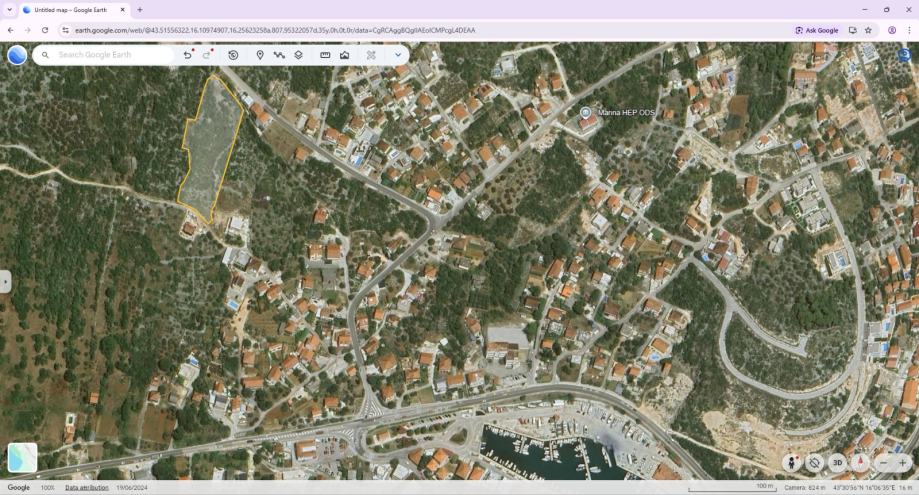Click the imagery date 19/06/2024
The width and height of the screenshot is (919, 495).
pyautogui.click(x=132, y=487)
